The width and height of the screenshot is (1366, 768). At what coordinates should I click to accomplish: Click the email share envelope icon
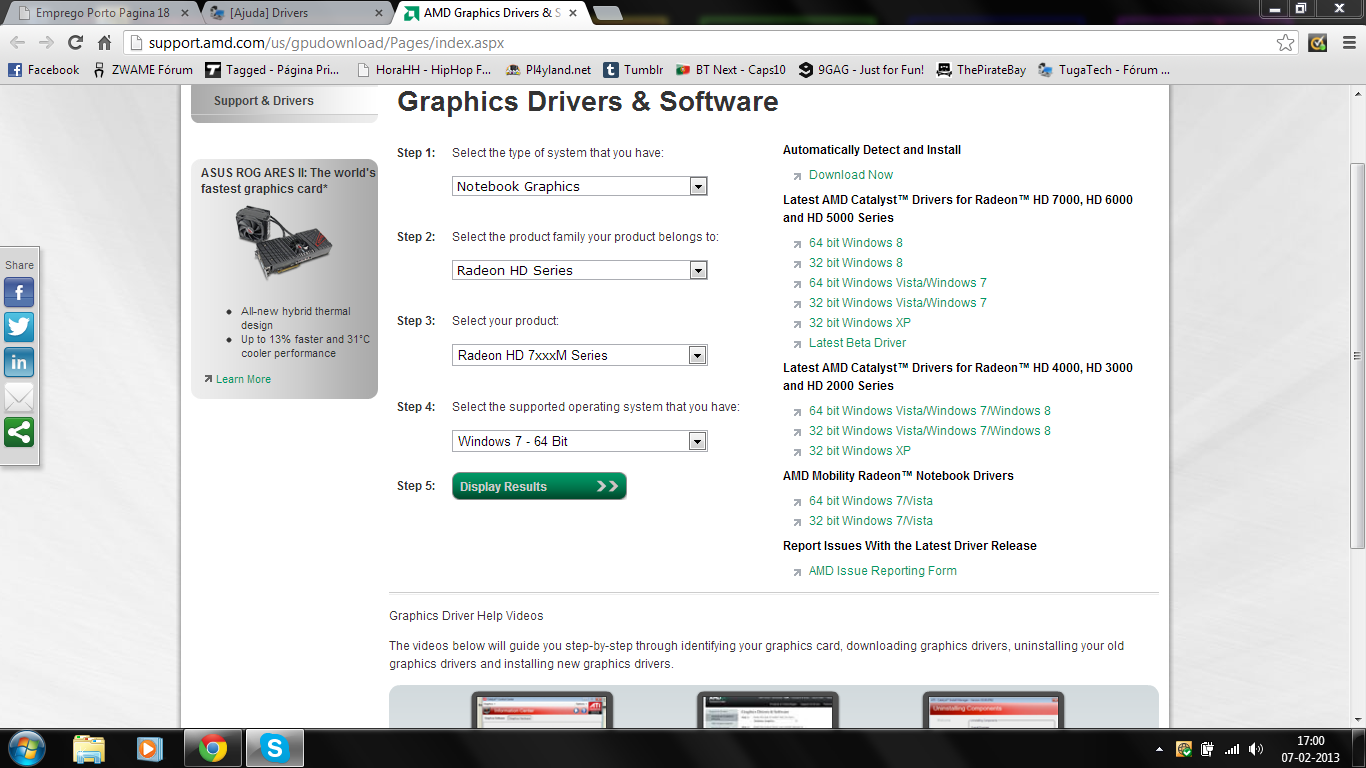(19, 397)
